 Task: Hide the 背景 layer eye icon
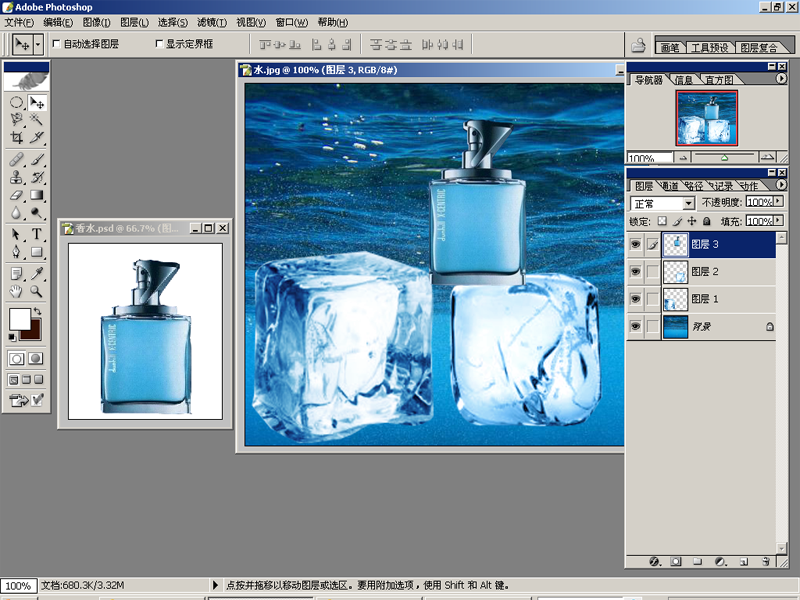[635, 326]
